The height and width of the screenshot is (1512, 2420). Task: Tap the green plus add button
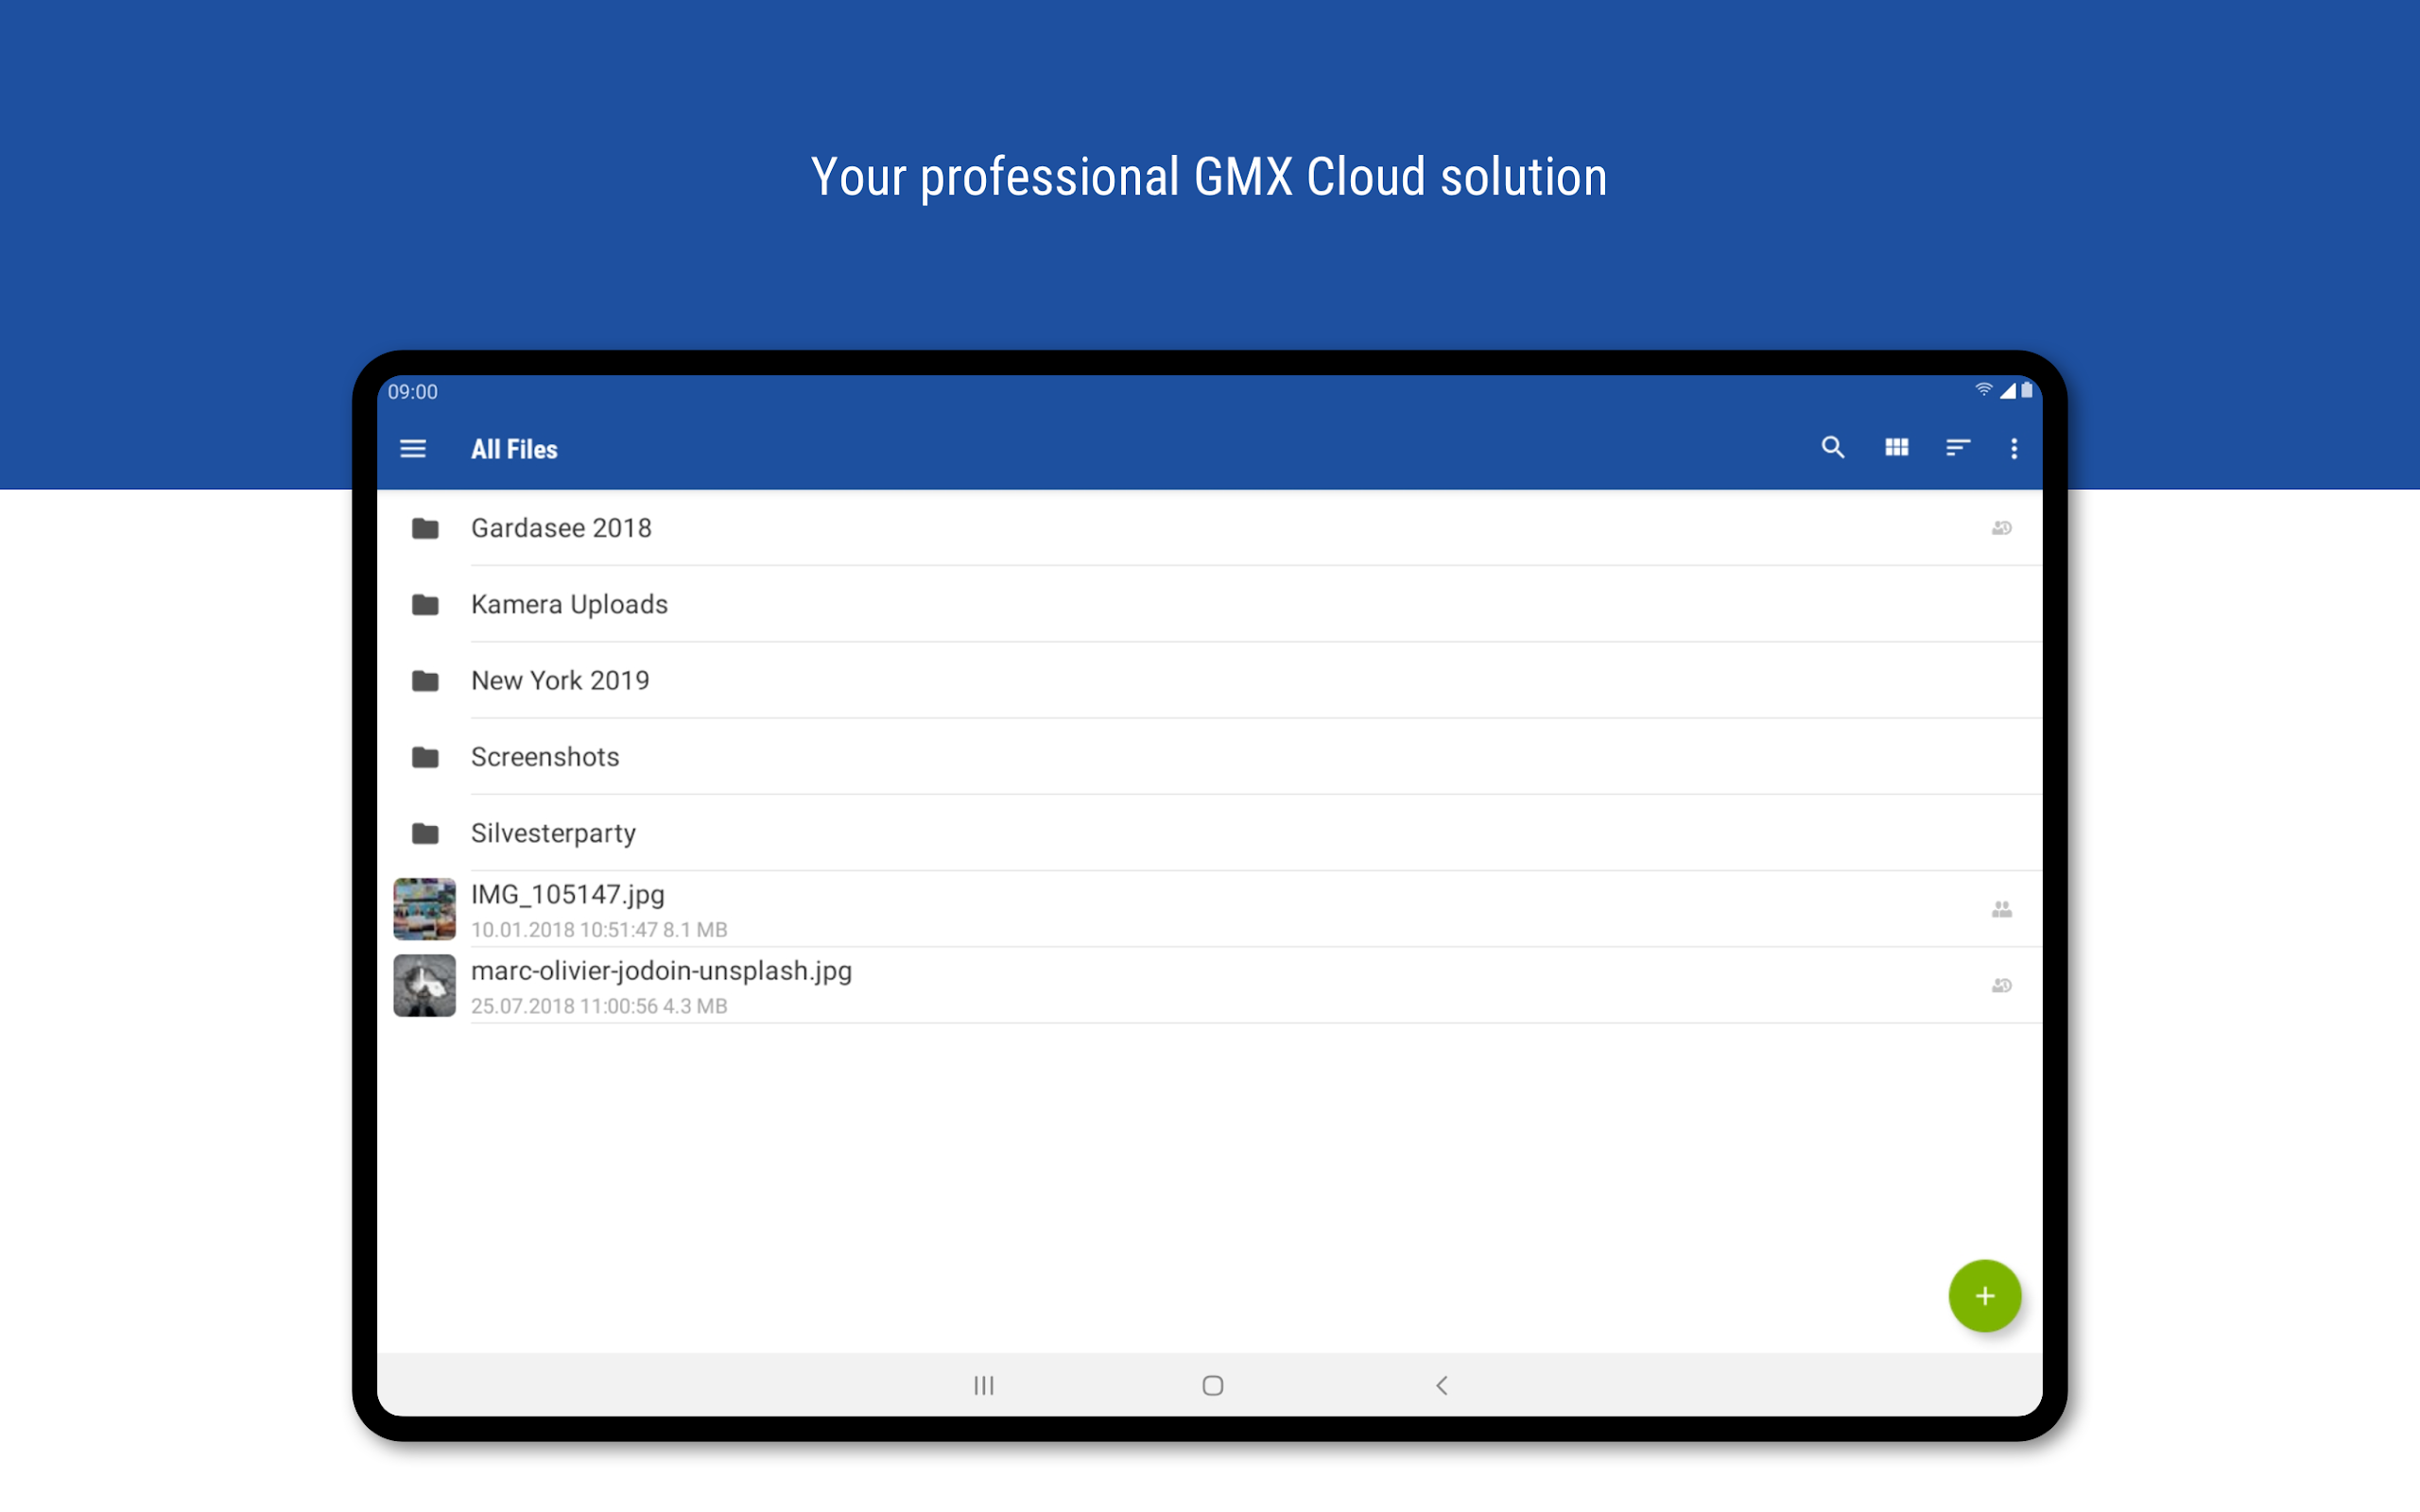[1985, 1296]
